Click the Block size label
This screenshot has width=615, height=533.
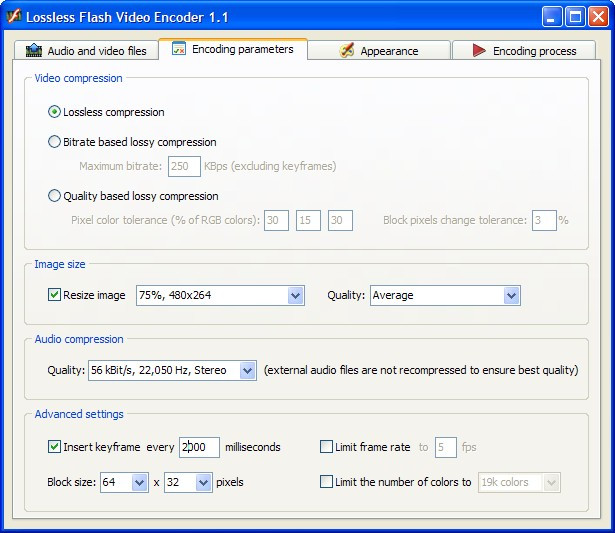(71, 482)
